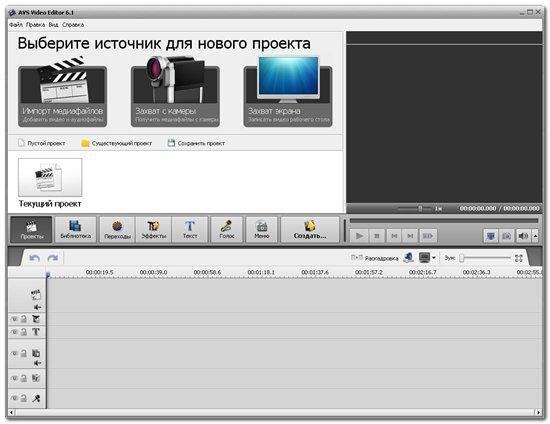Image resolution: width=550 pixels, height=424 pixels.
Task: Open the Справка menu
Action: point(73,25)
